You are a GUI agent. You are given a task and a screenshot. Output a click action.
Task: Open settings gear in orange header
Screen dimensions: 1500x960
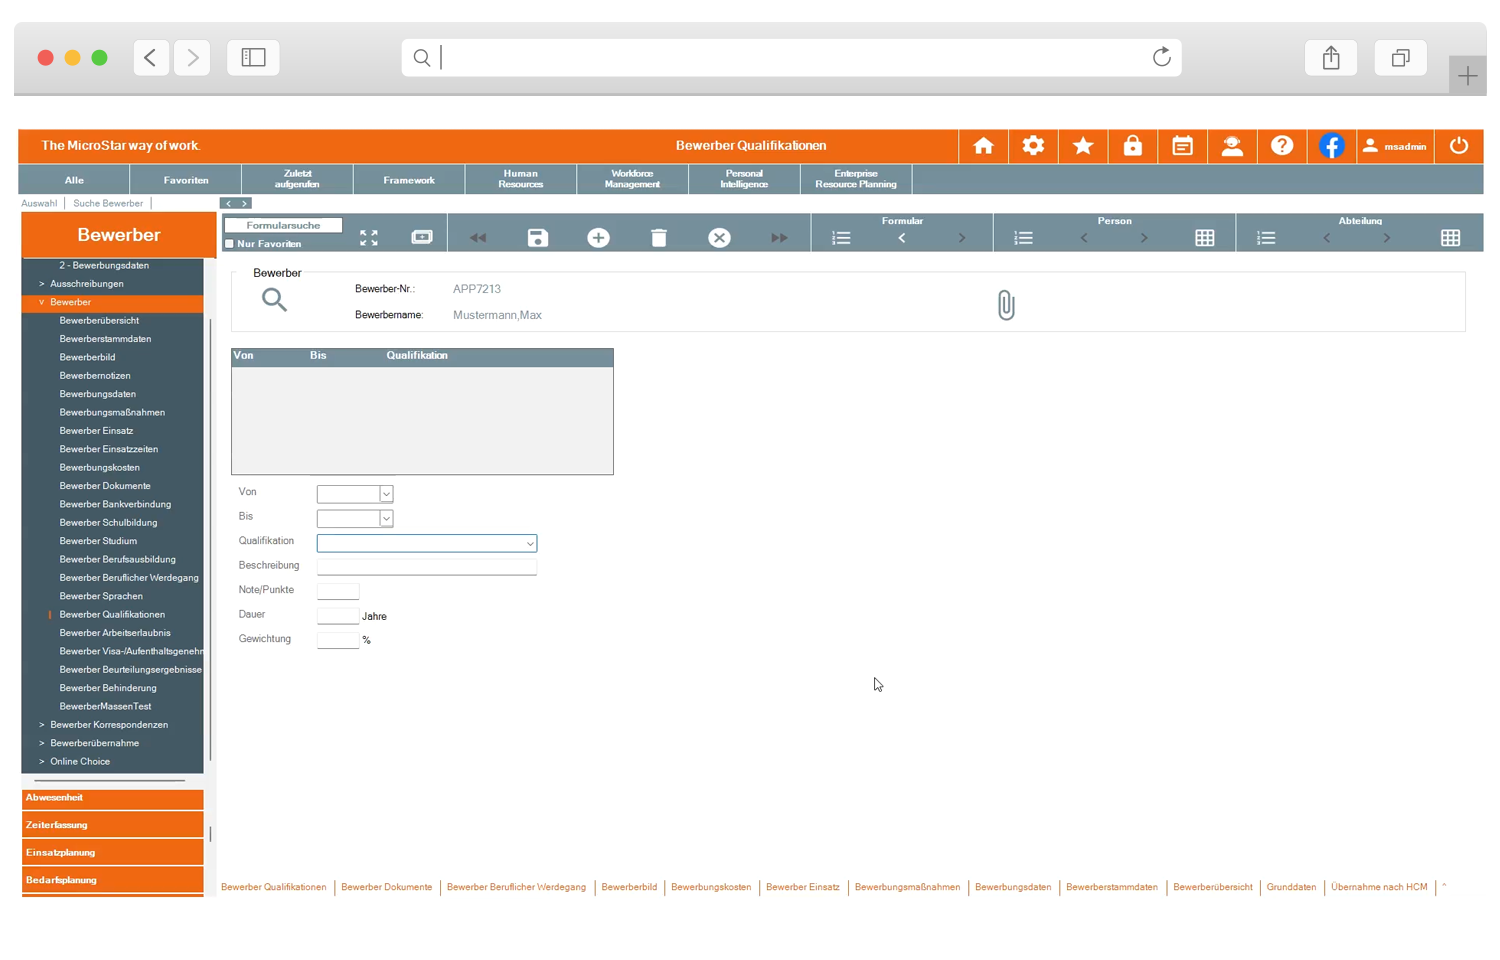[1033, 146]
